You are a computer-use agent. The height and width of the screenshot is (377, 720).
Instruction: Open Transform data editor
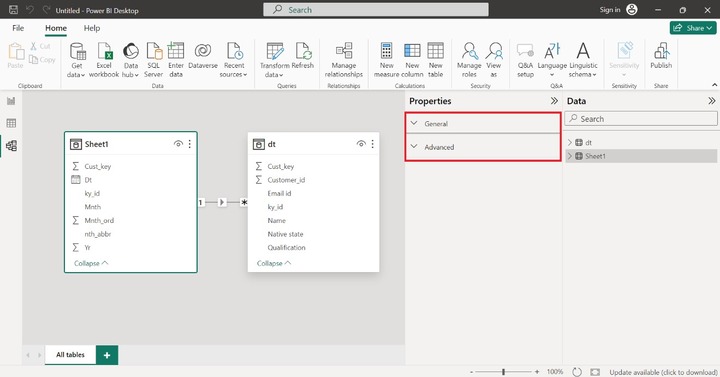pyautogui.click(x=275, y=60)
